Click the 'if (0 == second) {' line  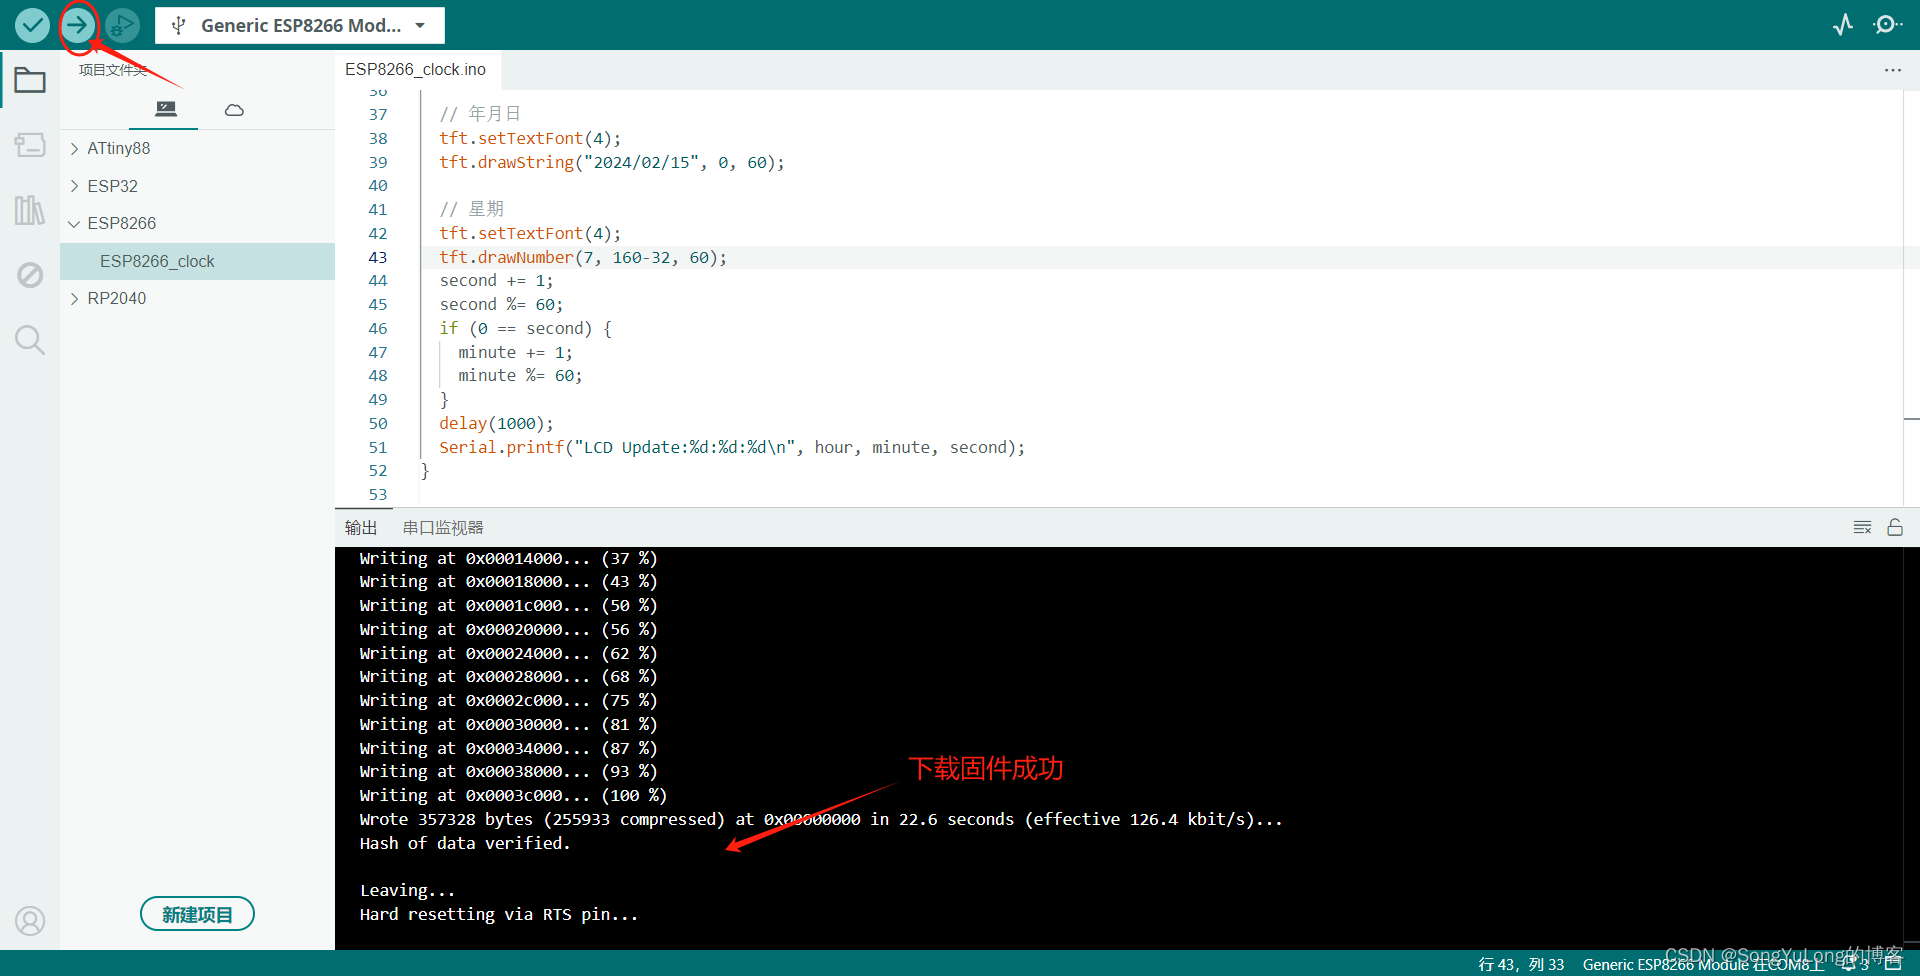(x=526, y=328)
